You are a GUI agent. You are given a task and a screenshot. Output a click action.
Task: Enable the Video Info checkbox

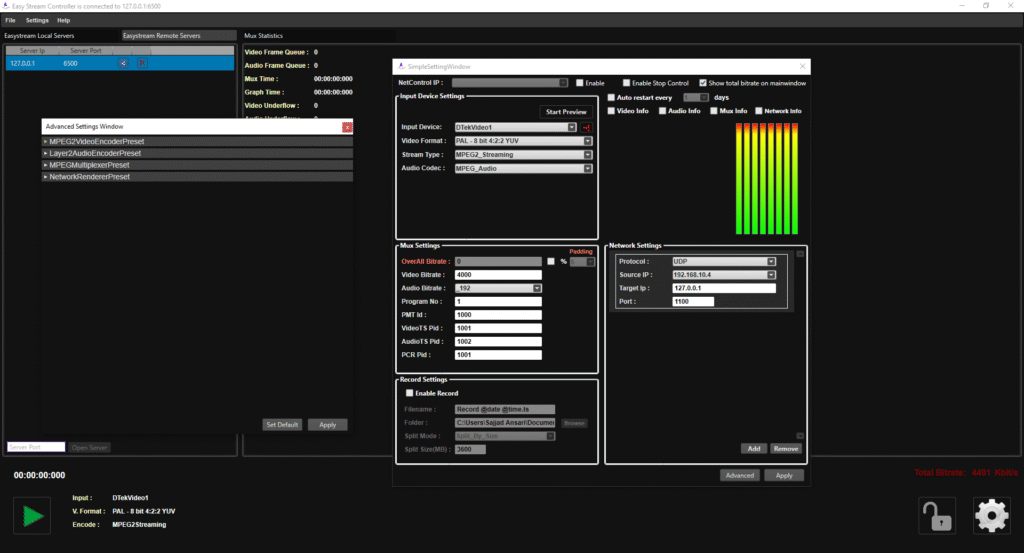coord(611,111)
